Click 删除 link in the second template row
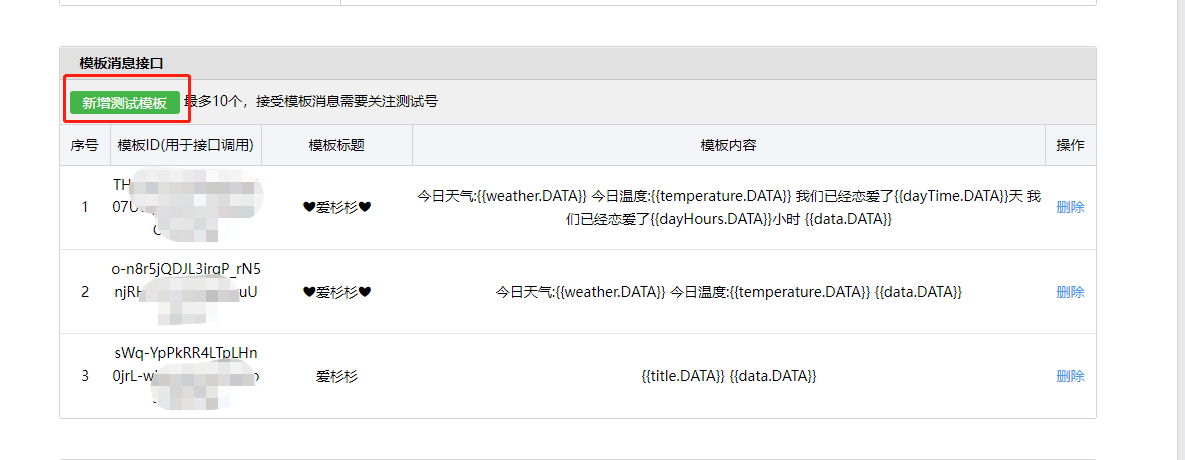 [1070, 292]
